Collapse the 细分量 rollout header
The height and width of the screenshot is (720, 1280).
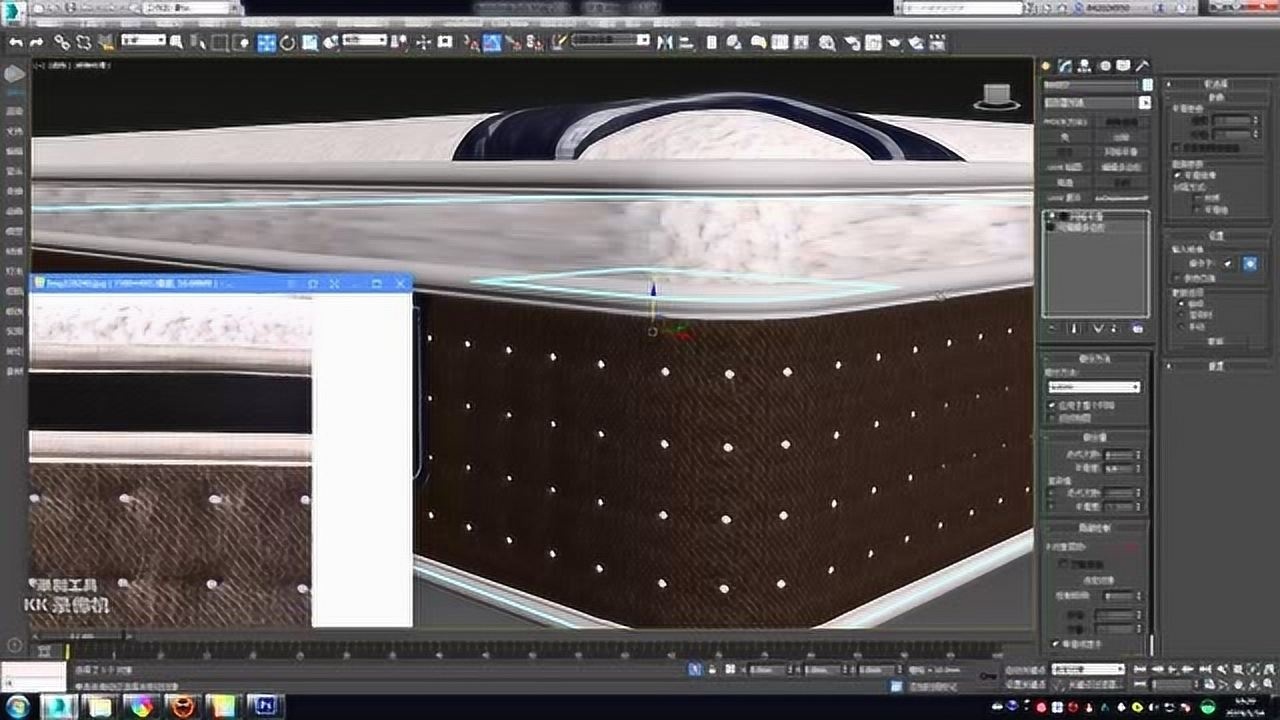click(1095, 437)
